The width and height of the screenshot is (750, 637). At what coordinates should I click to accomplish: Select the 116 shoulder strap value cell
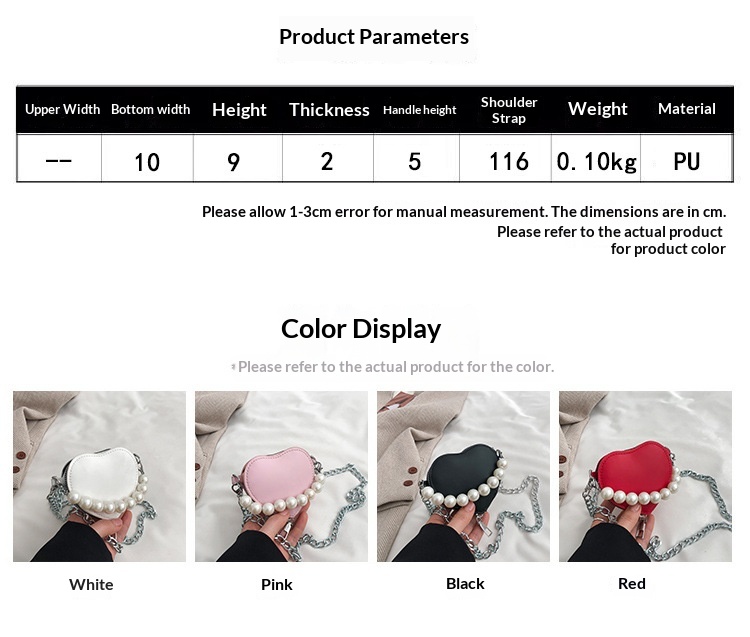click(x=506, y=158)
